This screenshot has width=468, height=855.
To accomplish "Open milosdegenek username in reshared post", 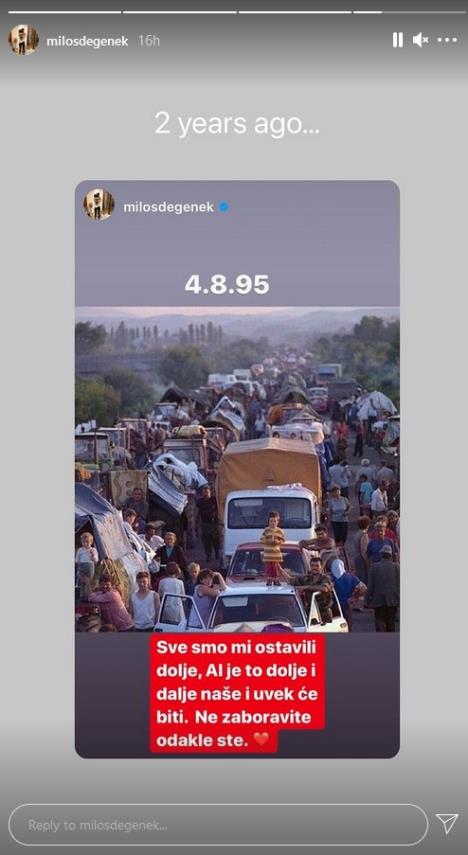I will click(169, 208).
